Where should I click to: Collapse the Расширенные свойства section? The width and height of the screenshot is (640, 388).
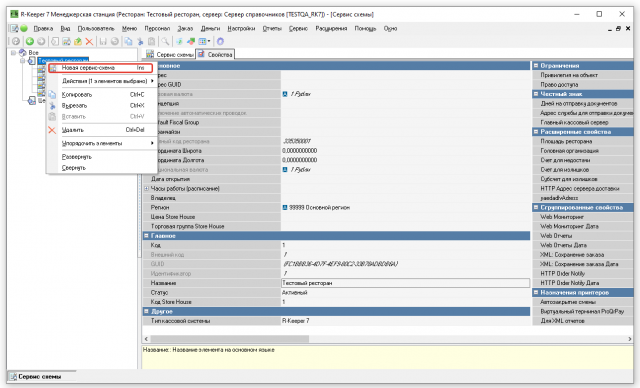[536, 132]
